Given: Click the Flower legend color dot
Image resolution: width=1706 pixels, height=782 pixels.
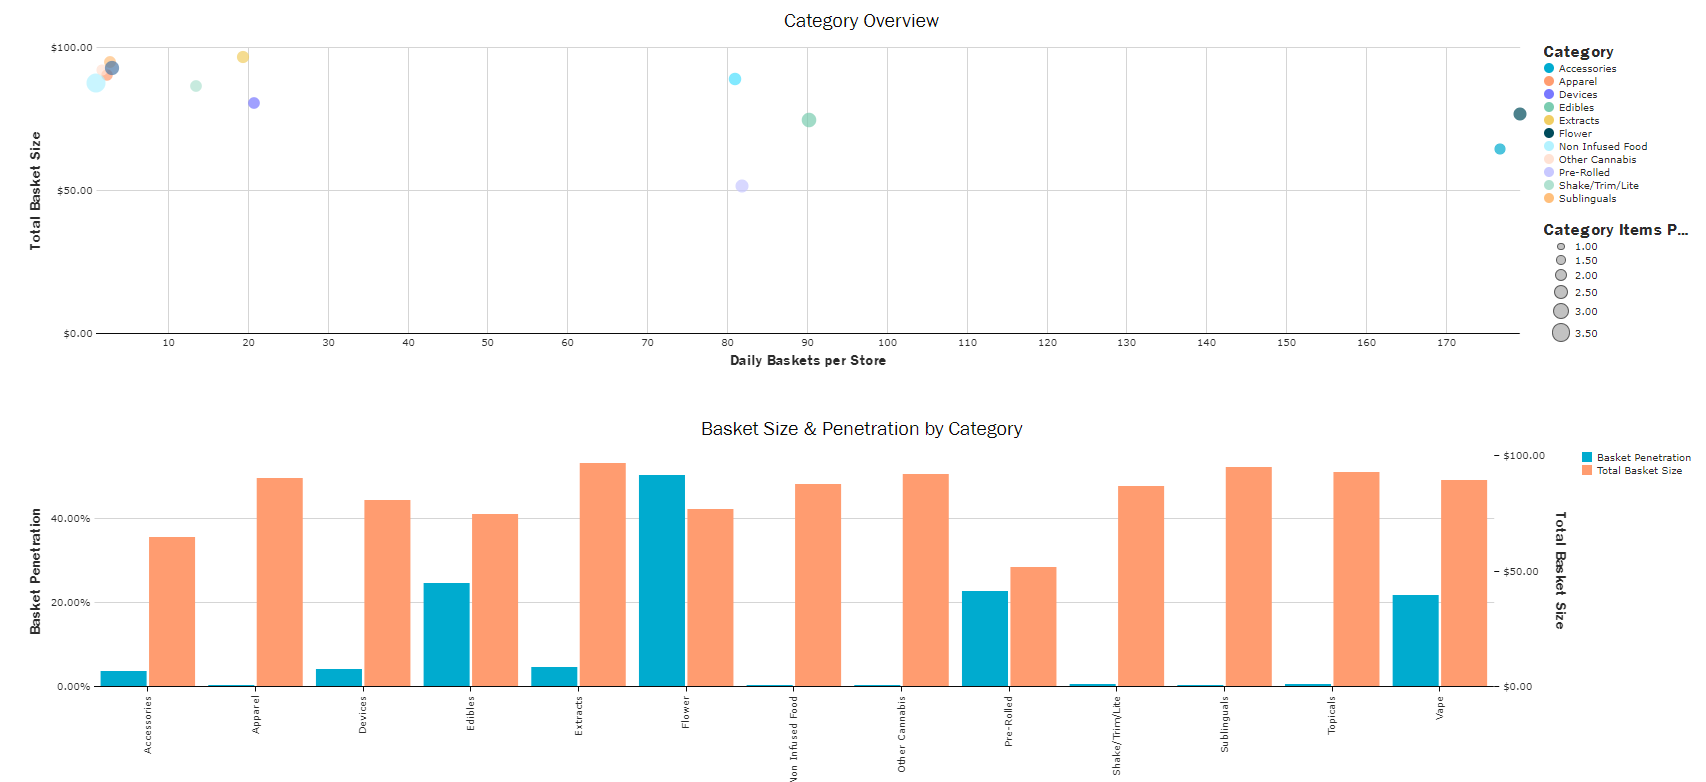Looking at the screenshot, I should [1549, 134].
